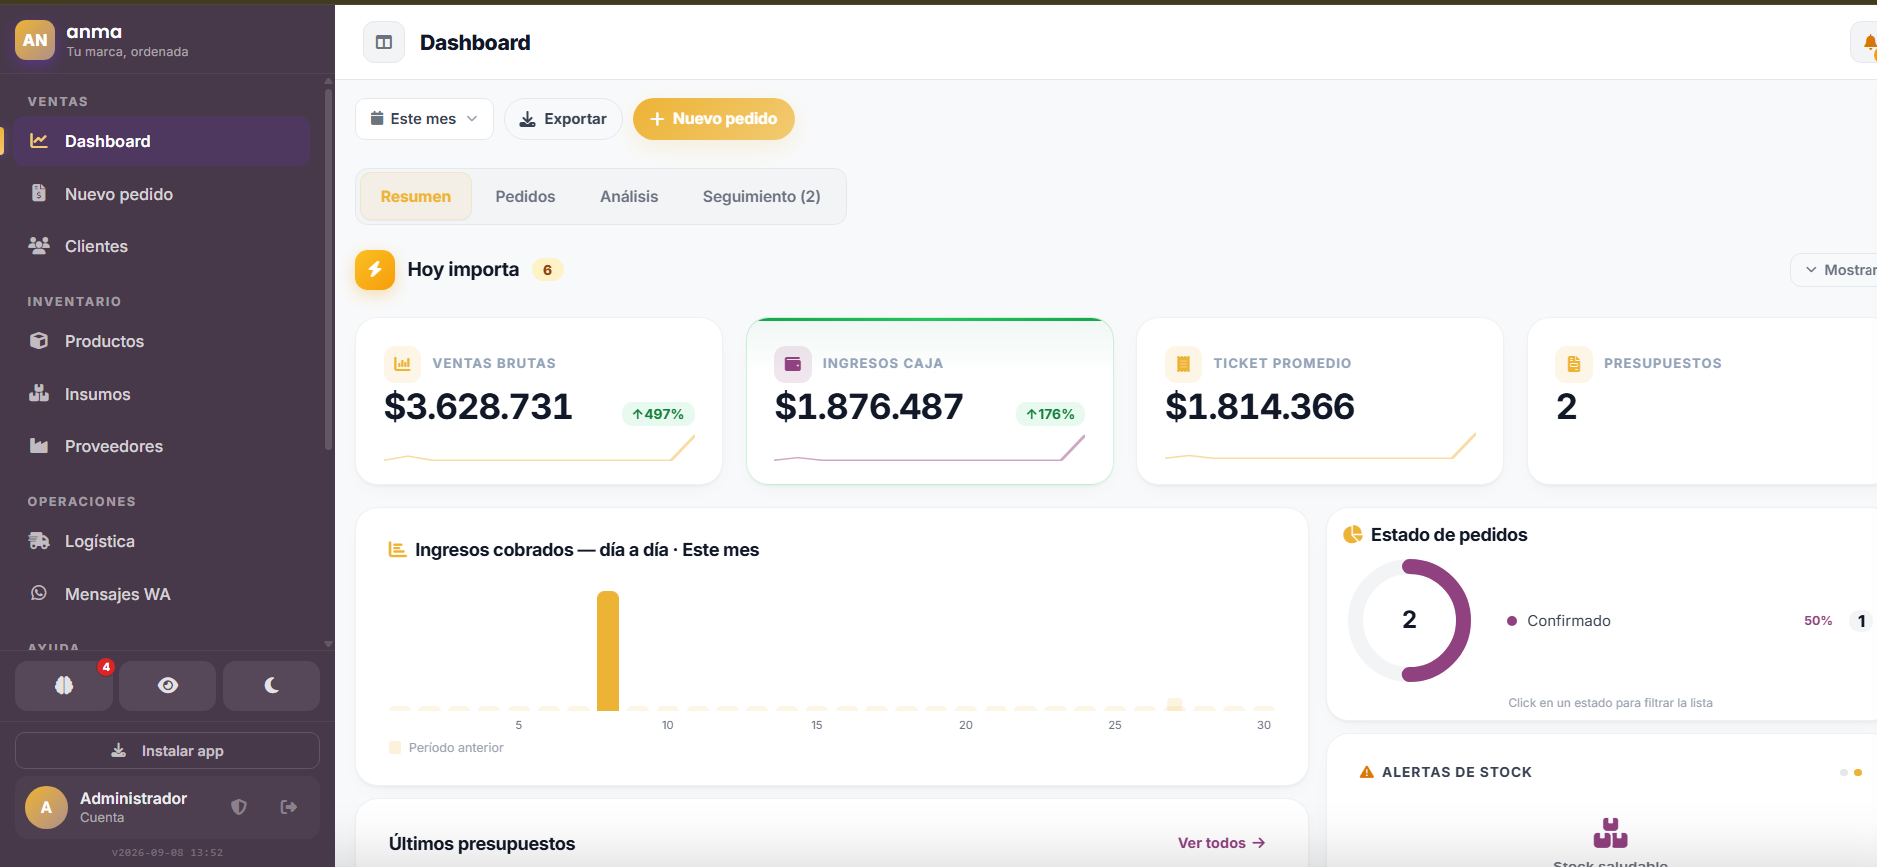Click the Instalar app button
The height and width of the screenshot is (867, 1877).
pyautogui.click(x=167, y=751)
